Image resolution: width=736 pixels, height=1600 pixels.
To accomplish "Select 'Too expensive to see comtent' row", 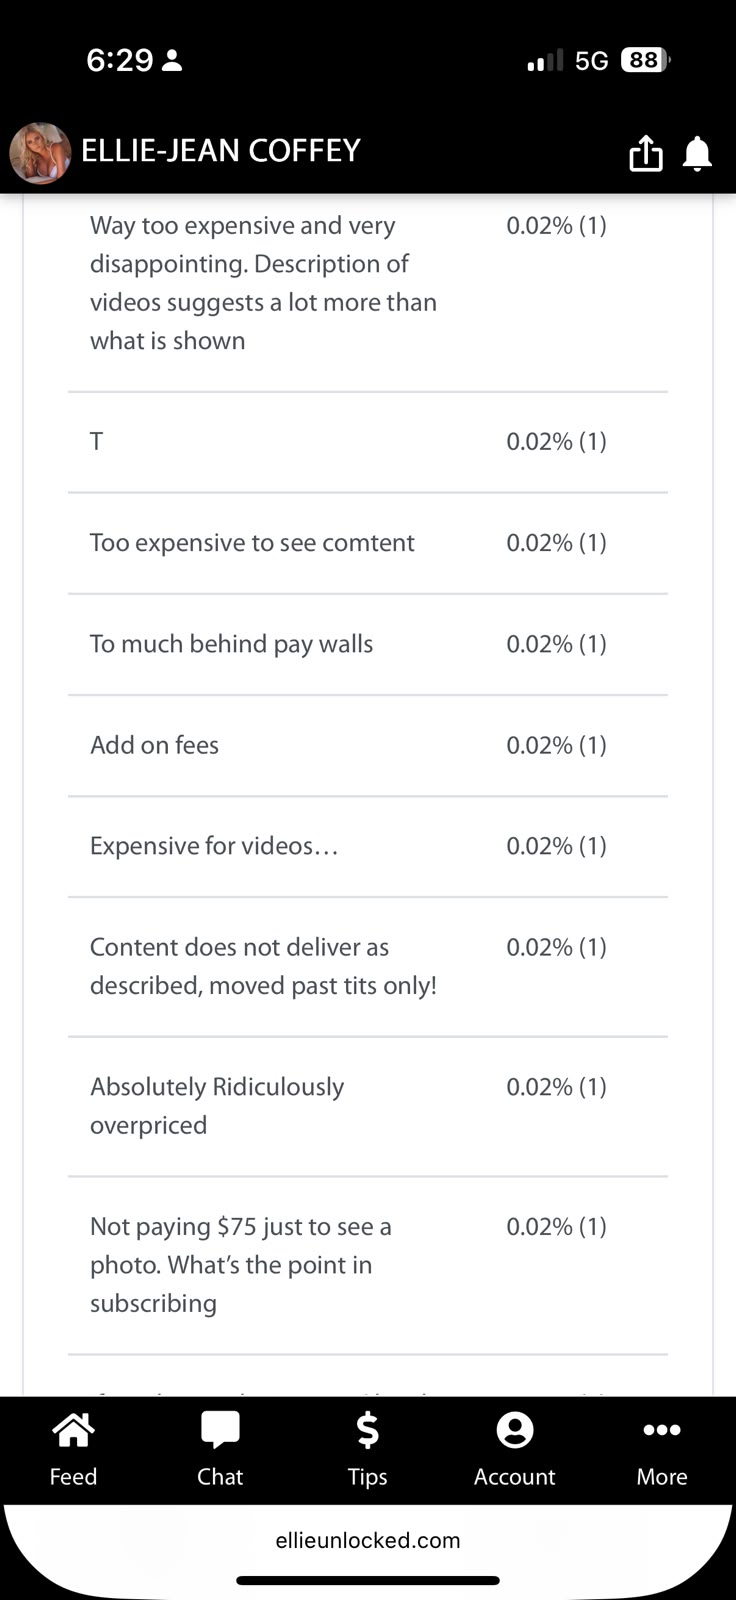I will click(x=368, y=543).
